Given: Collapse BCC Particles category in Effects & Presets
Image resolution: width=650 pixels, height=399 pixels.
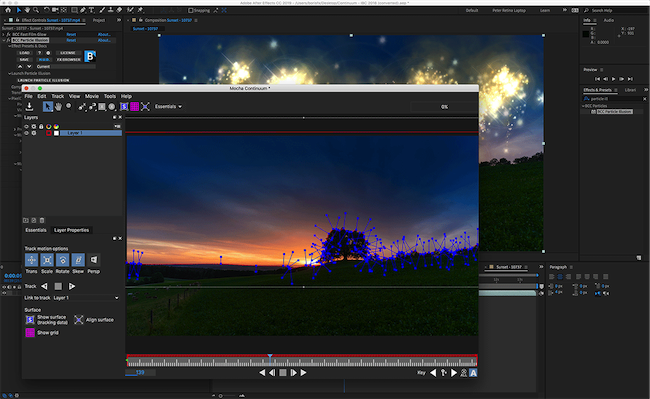Looking at the screenshot, I should [583, 106].
